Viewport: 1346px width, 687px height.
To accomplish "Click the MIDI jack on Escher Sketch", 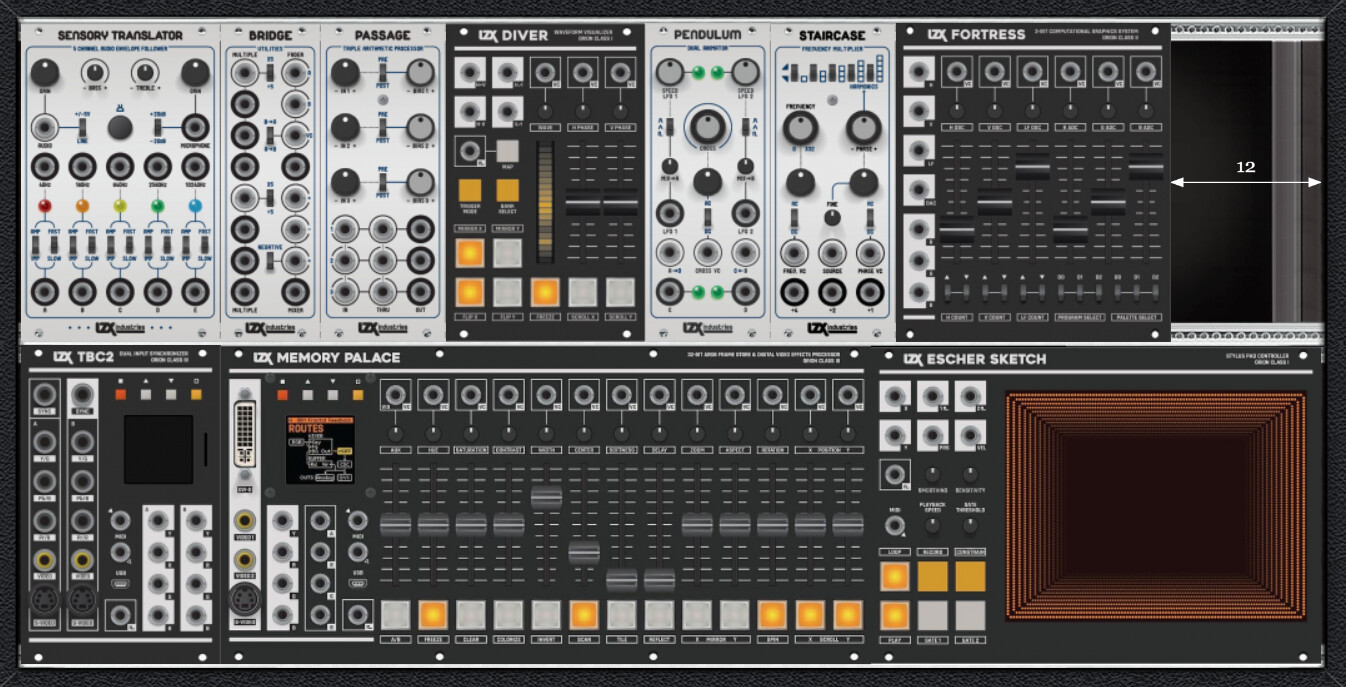I will coord(895,524).
